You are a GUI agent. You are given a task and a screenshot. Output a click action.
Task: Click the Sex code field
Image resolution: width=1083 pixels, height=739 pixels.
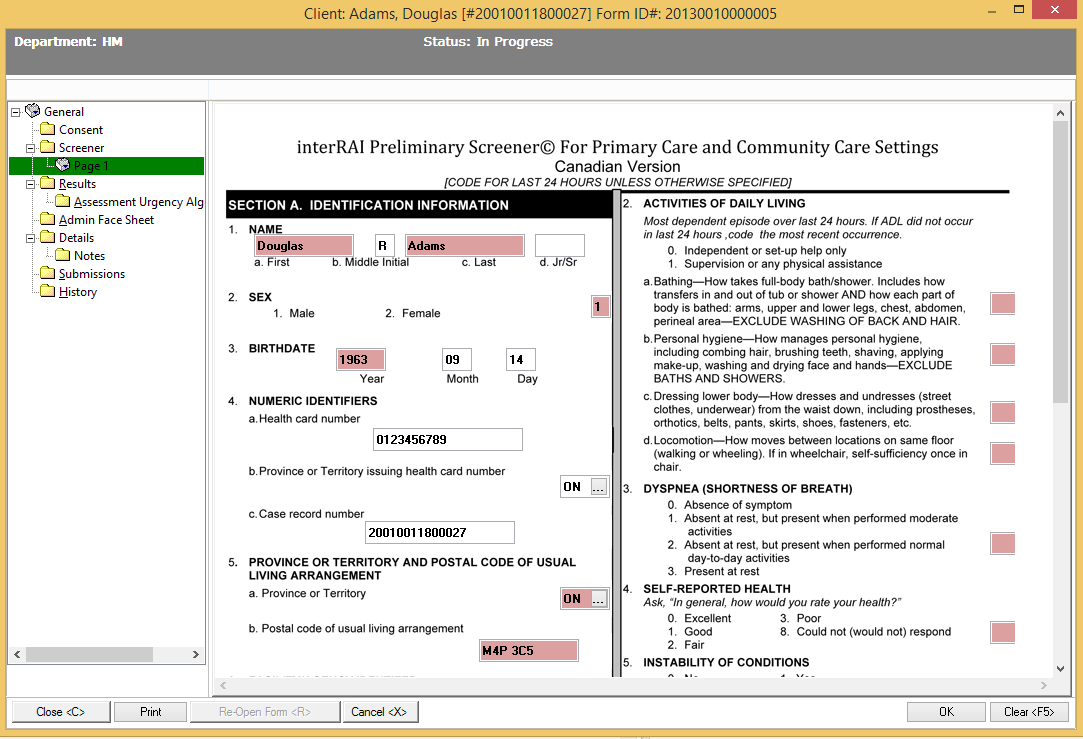601,306
